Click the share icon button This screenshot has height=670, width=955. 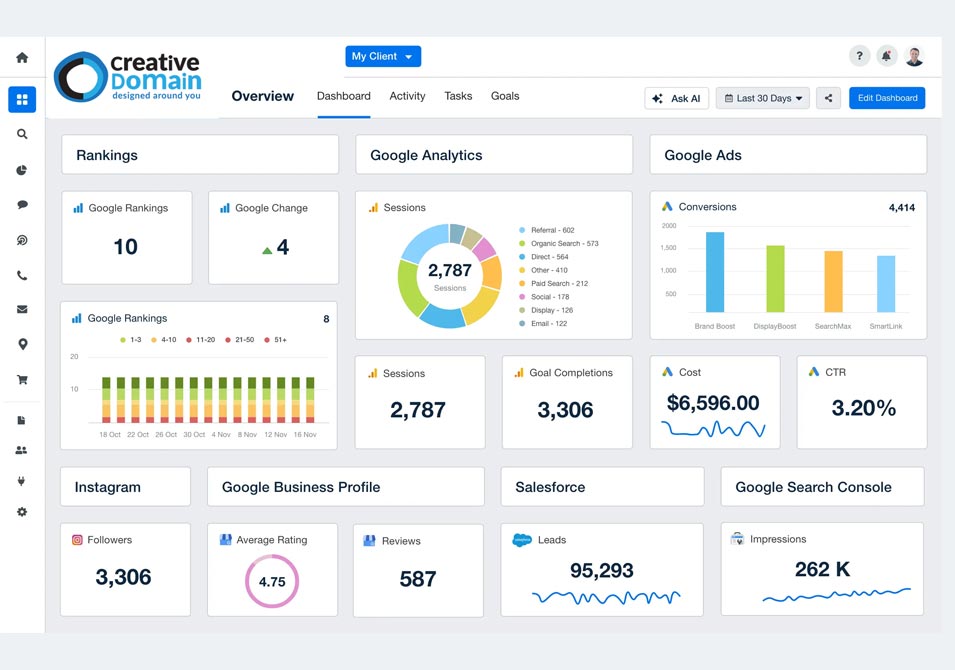828,97
